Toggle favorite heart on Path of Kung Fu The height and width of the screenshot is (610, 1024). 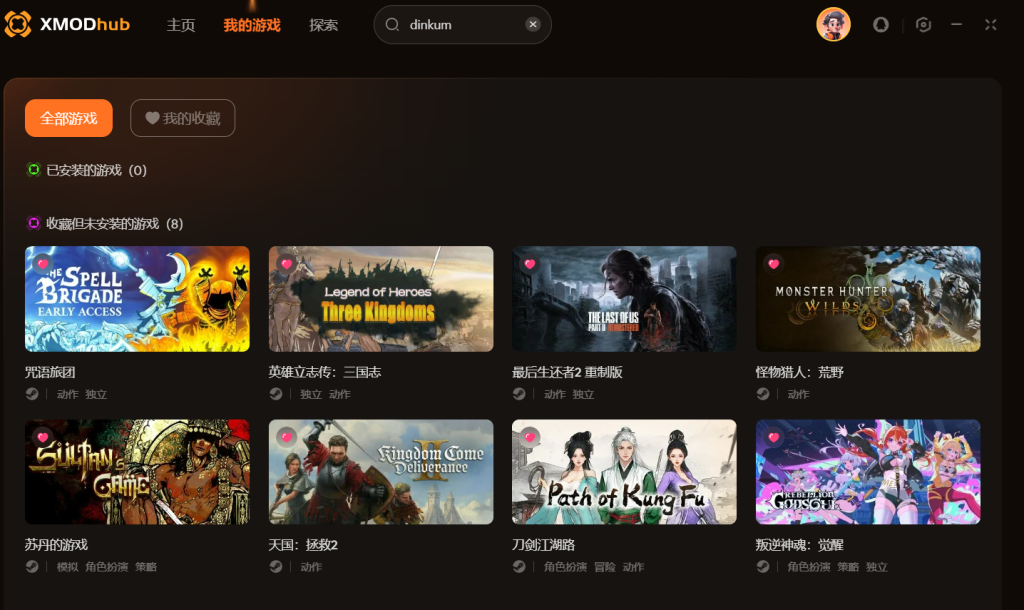(530, 437)
